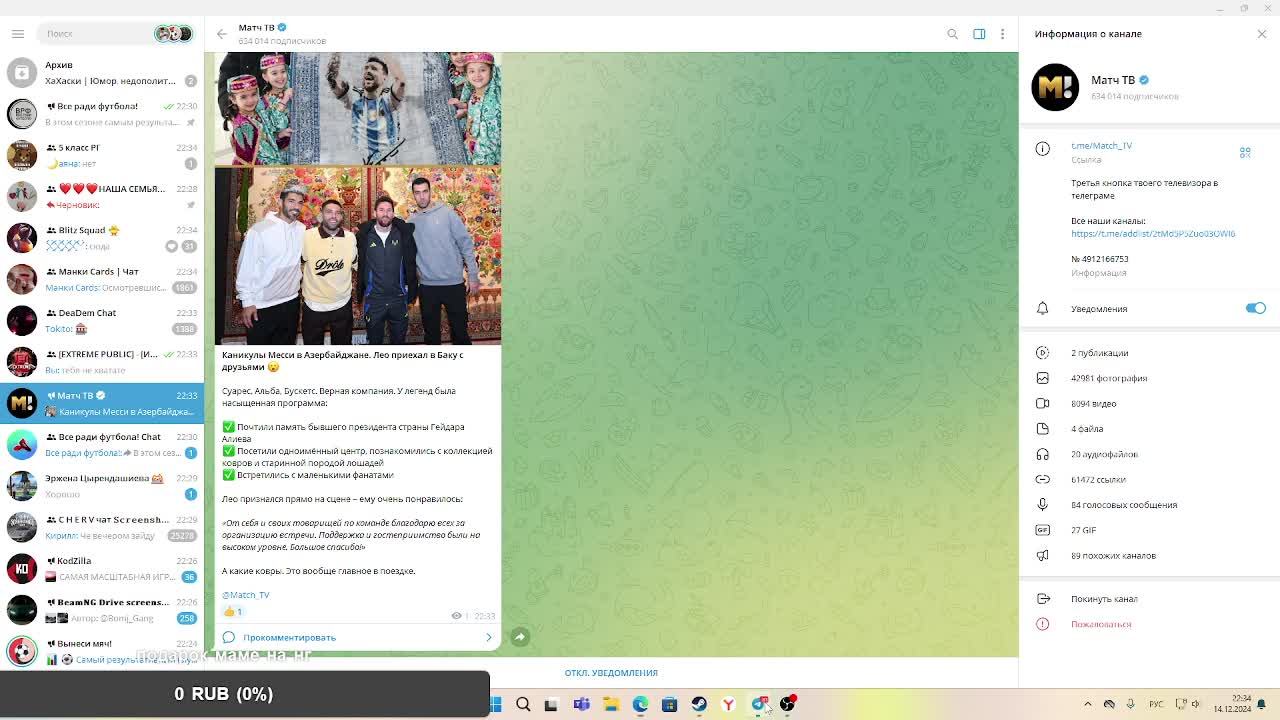Click the Откл. уведомления button

(x=611, y=673)
